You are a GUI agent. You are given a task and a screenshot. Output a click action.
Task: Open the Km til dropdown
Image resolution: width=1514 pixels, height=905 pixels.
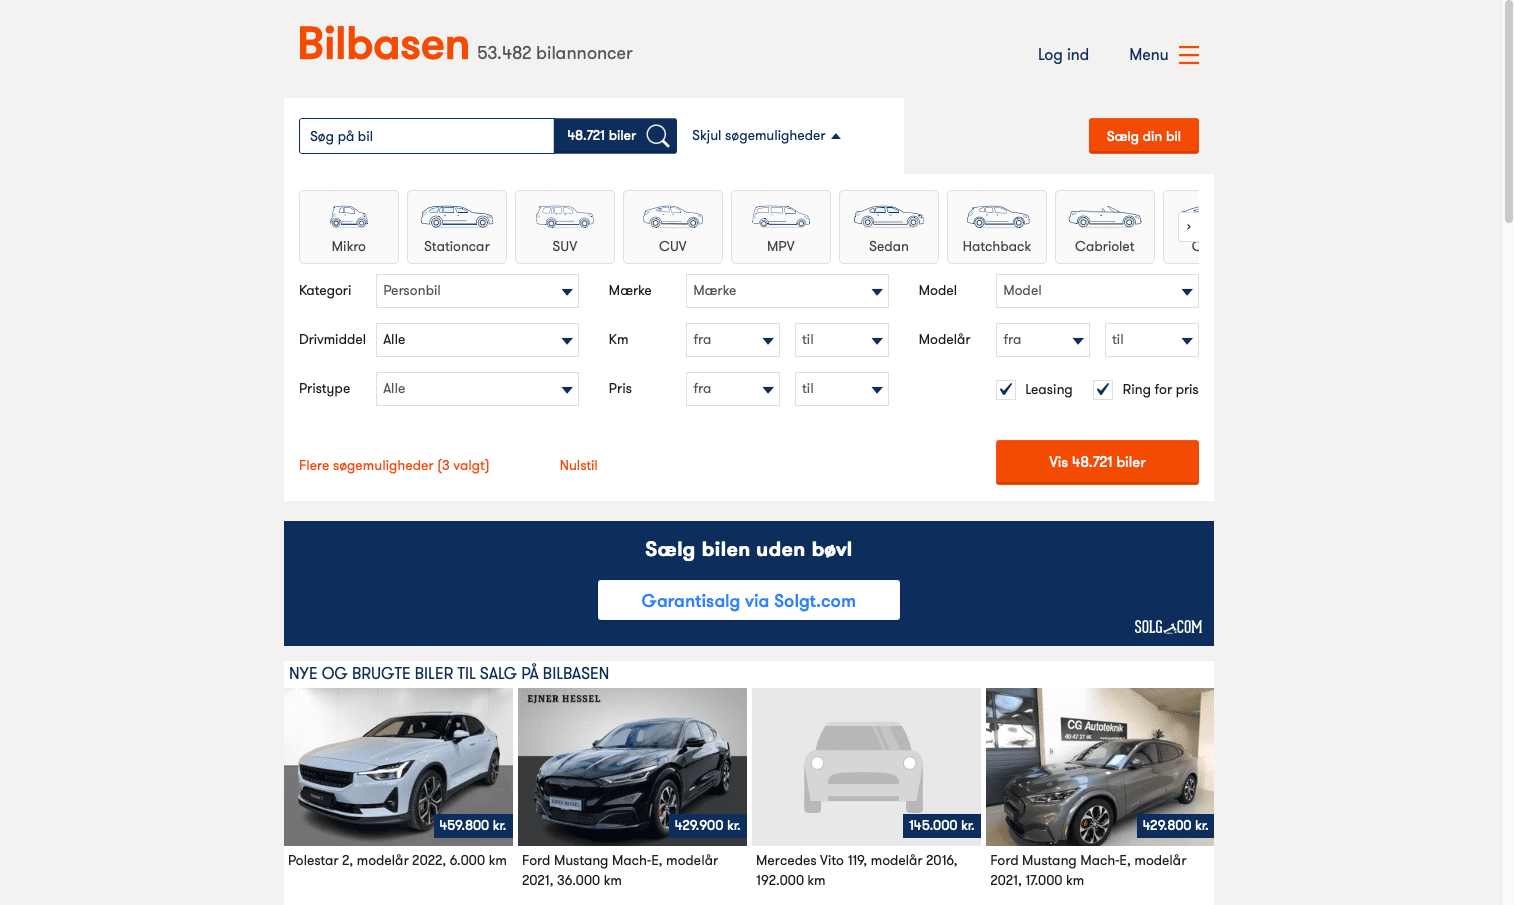pyautogui.click(x=842, y=340)
